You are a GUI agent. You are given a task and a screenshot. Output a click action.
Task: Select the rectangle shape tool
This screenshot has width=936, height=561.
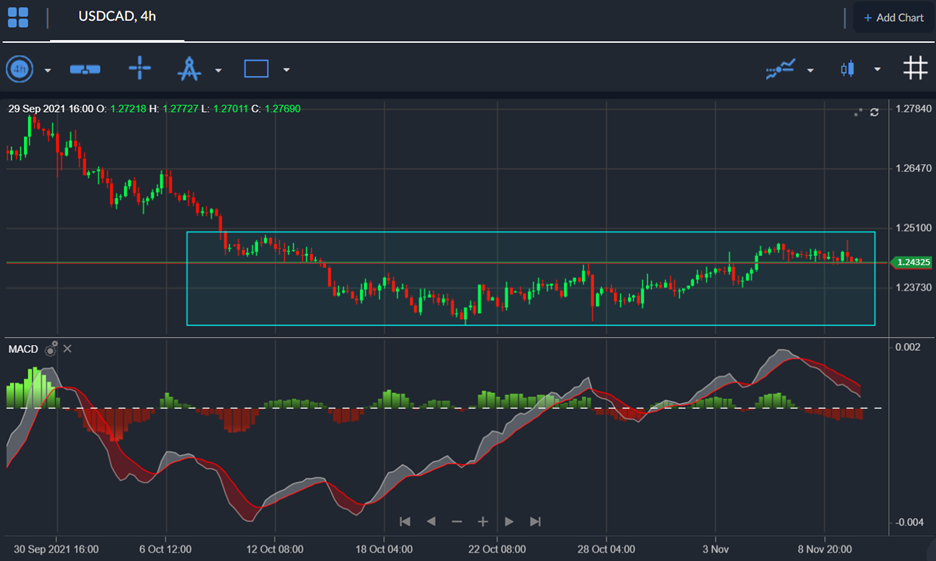point(256,69)
